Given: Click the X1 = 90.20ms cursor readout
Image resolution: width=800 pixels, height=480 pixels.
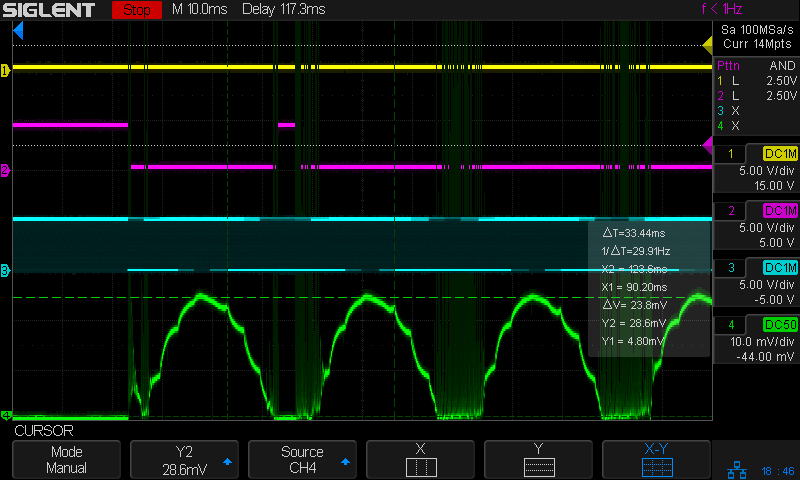Looking at the screenshot, I should point(634,287).
